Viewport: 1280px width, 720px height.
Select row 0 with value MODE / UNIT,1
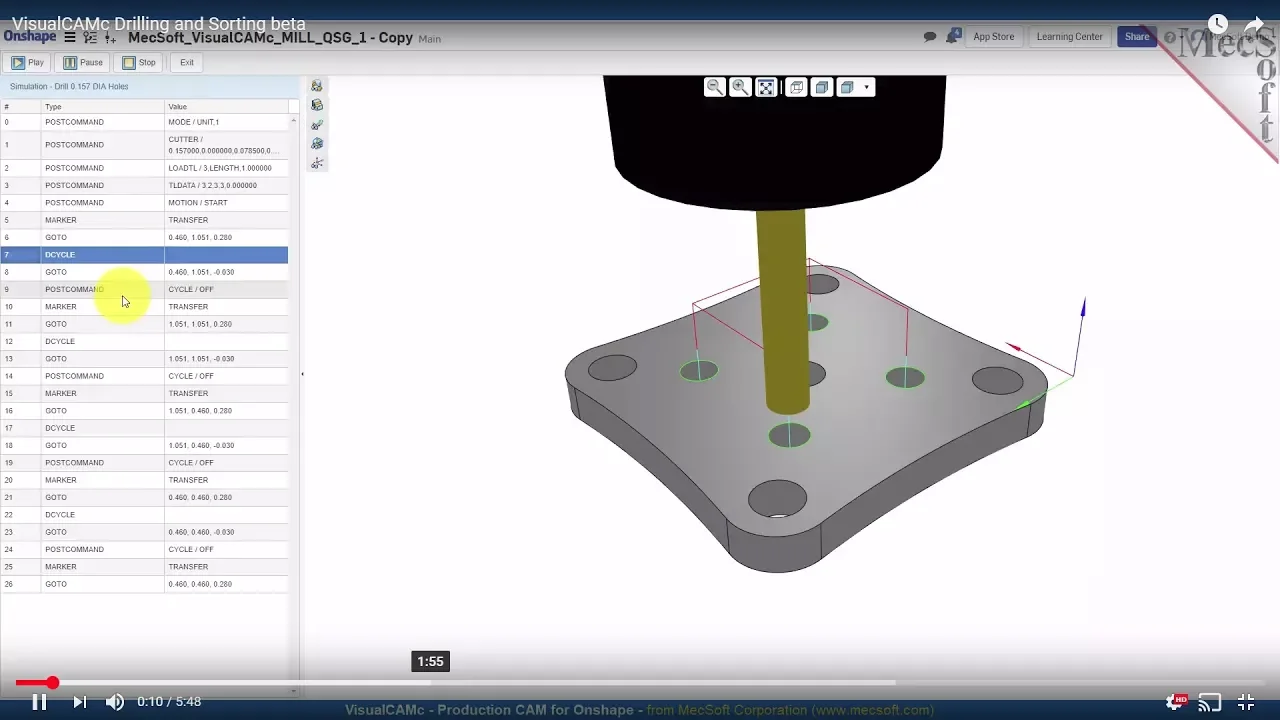click(x=144, y=122)
